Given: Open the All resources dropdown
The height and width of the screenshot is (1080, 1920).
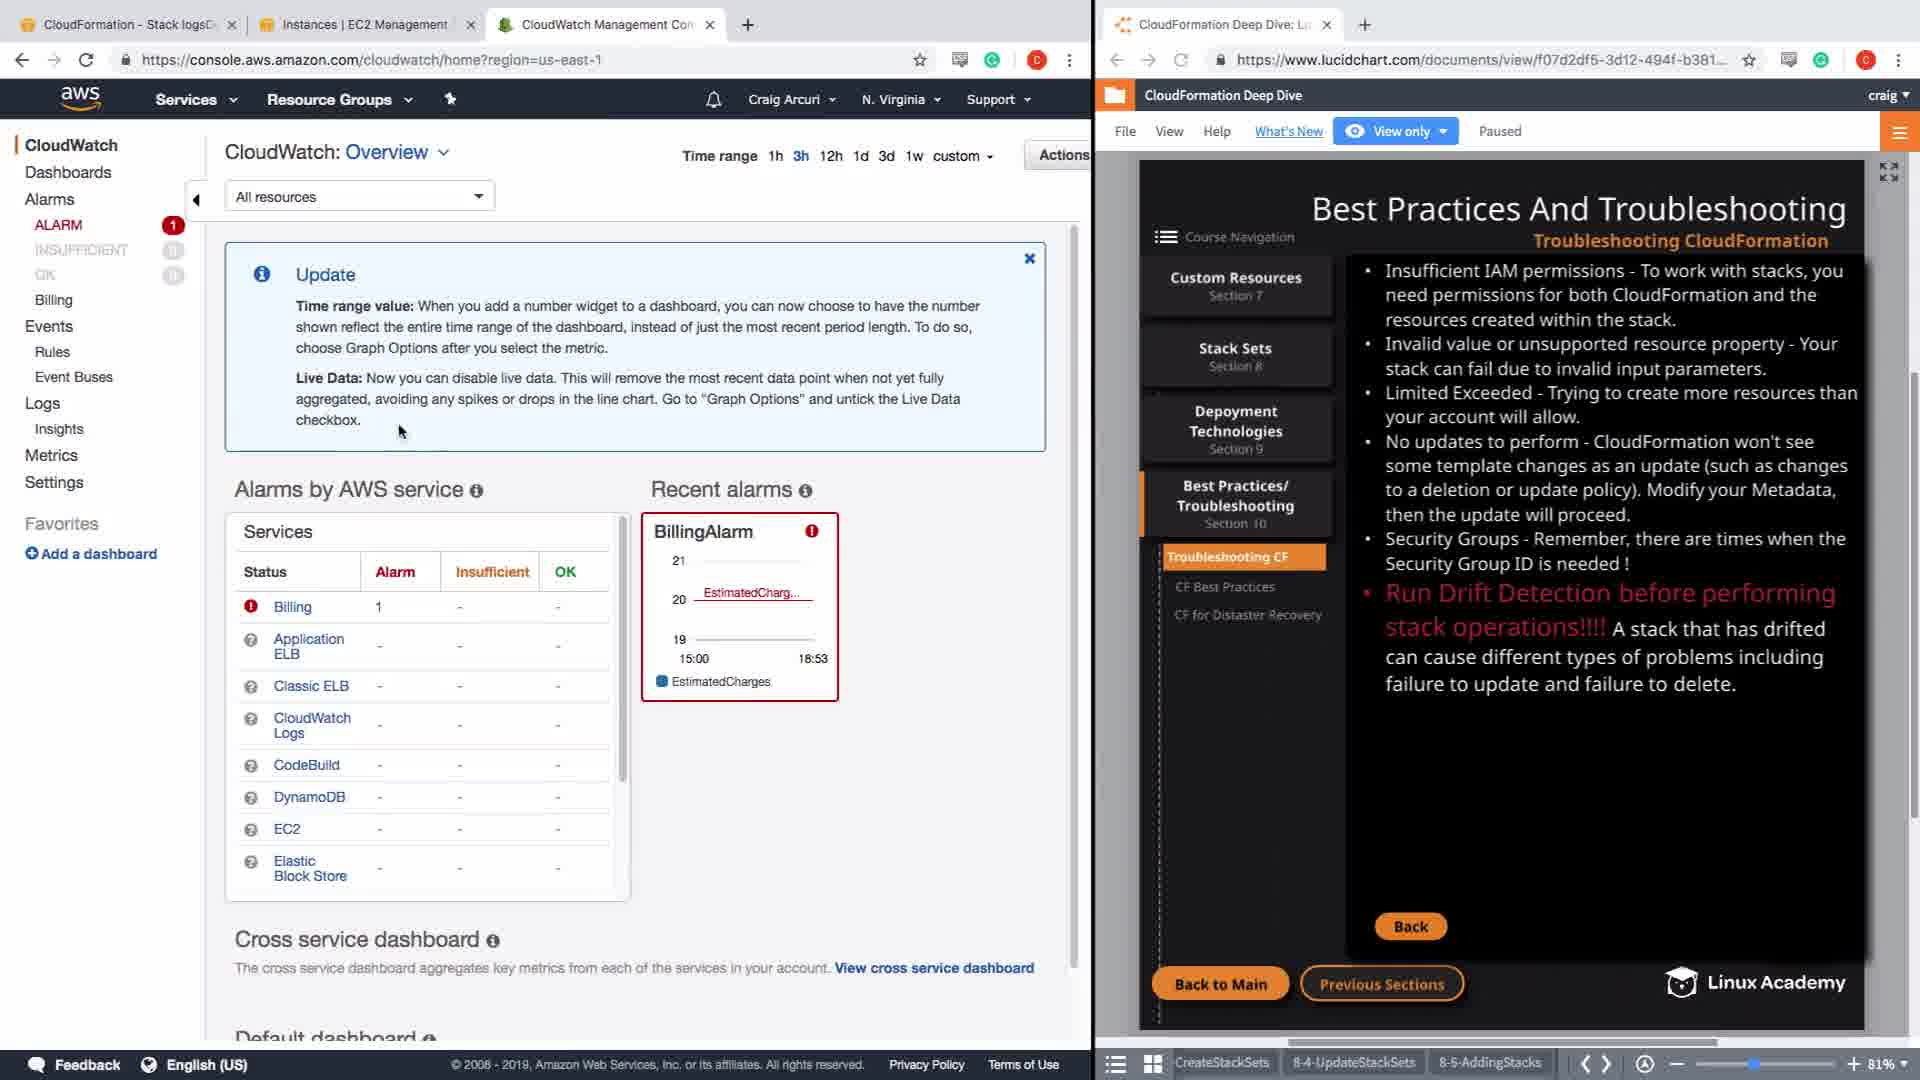Looking at the screenshot, I should tap(359, 197).
